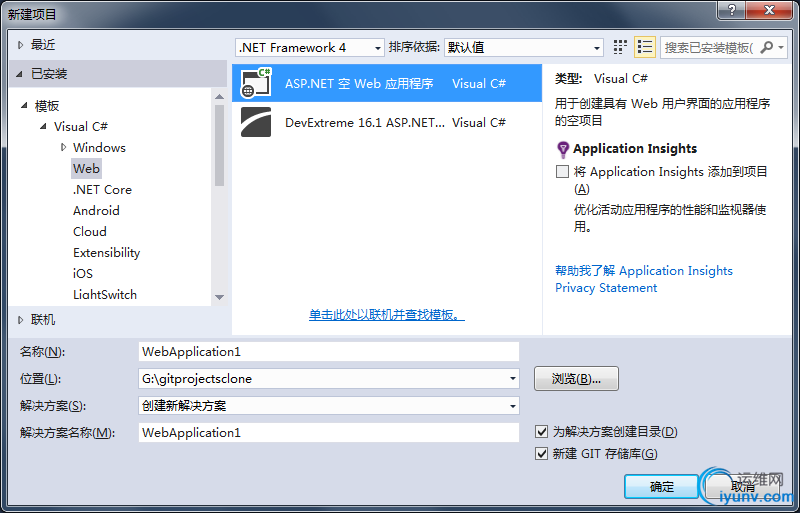800x513 pixels.
Task: Click tree scrollbar up arrow
Action: [219, 96]
